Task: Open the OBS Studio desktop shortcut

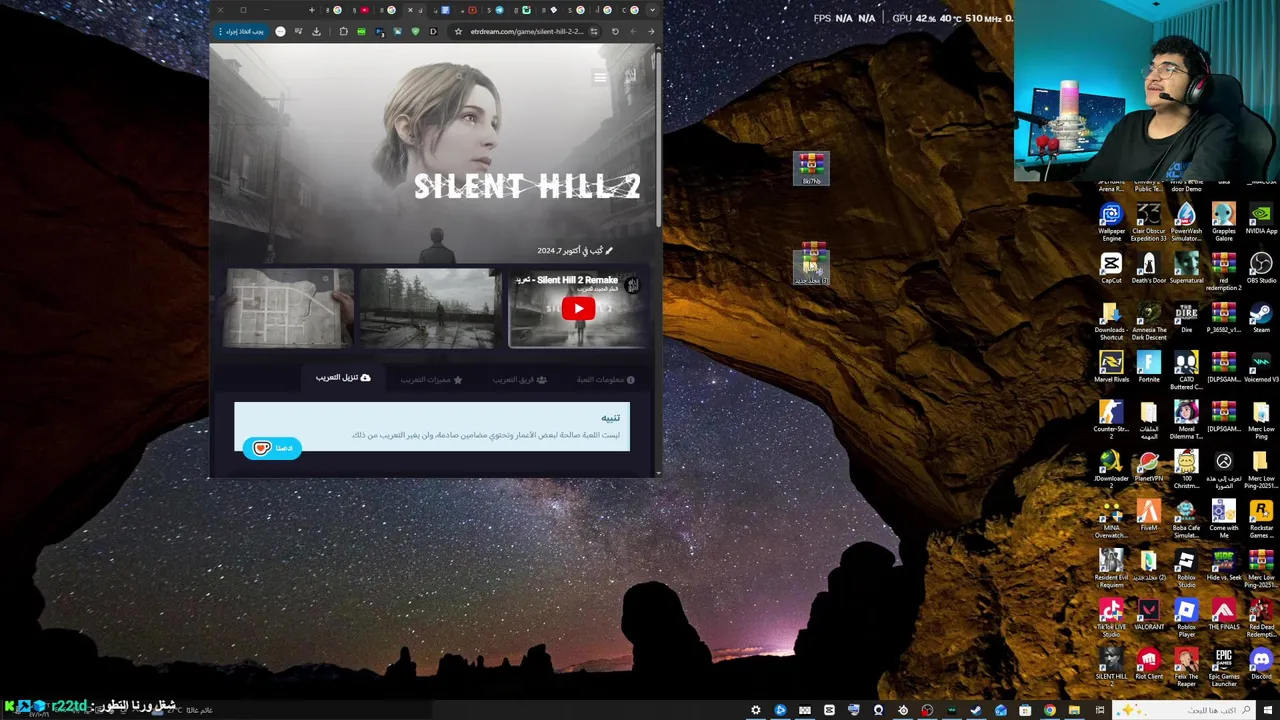Action: pos(1261,267)
